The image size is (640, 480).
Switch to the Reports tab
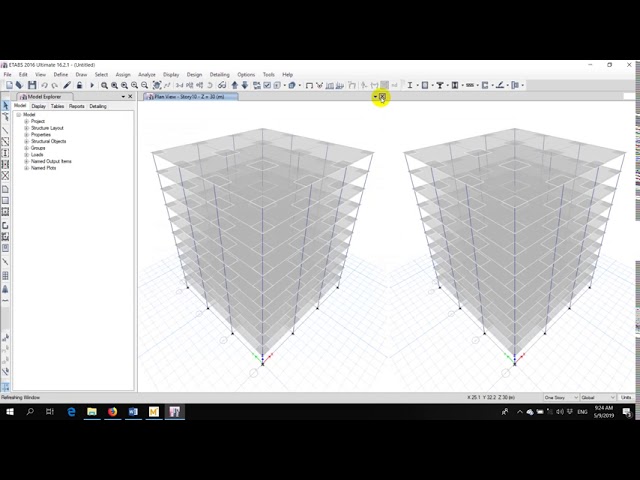77,106
